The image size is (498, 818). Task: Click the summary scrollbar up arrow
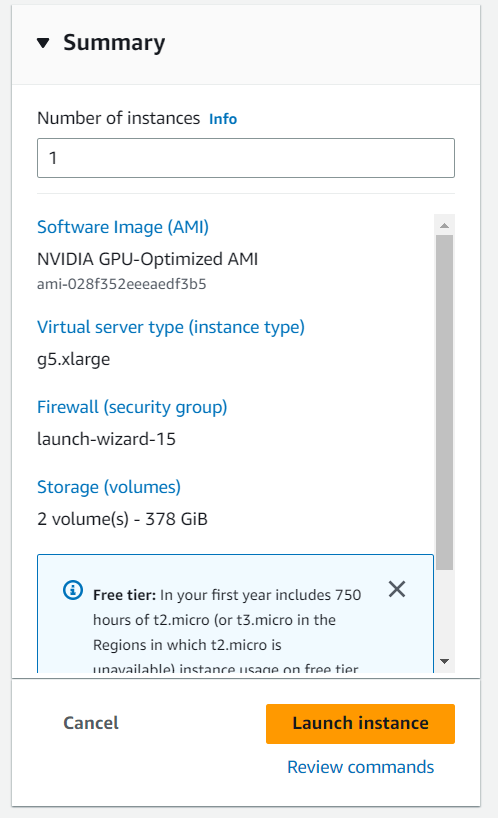[x=444, y=225]
